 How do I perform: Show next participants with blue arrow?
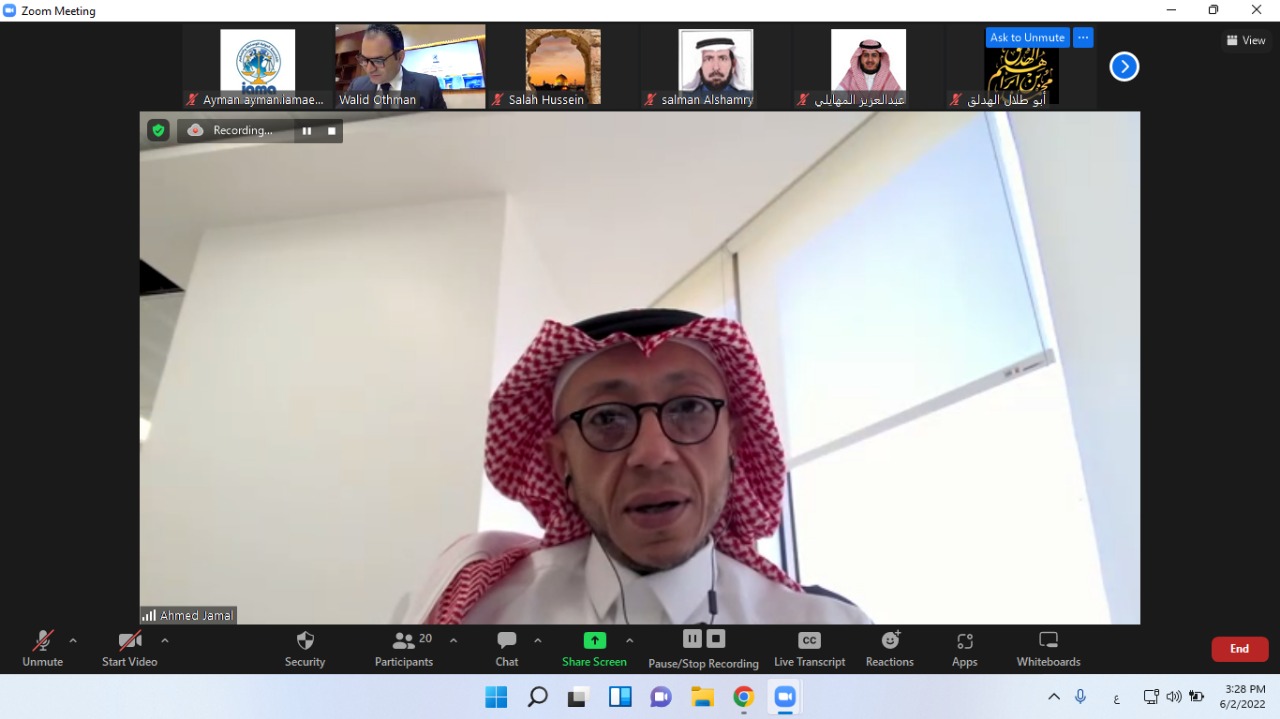[x=1125, y=67]
